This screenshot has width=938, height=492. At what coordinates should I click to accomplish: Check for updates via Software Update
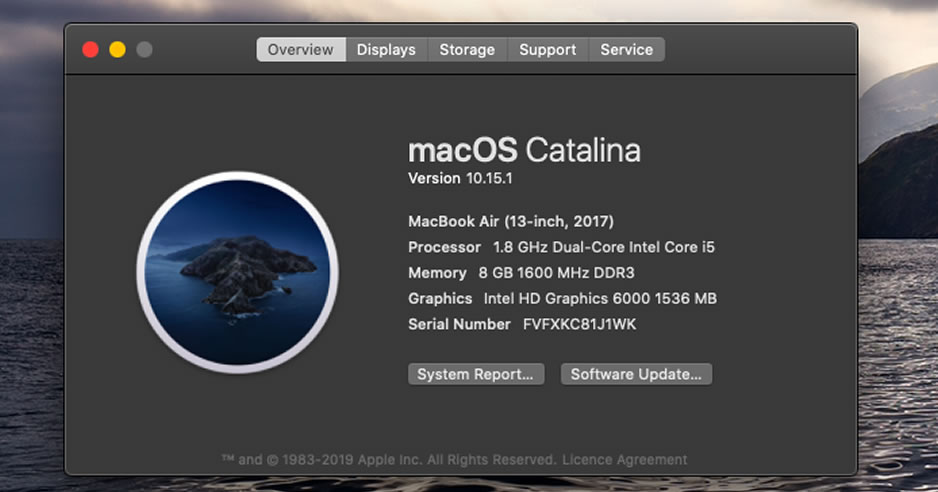pyautogui.click(x=636, y=374)
